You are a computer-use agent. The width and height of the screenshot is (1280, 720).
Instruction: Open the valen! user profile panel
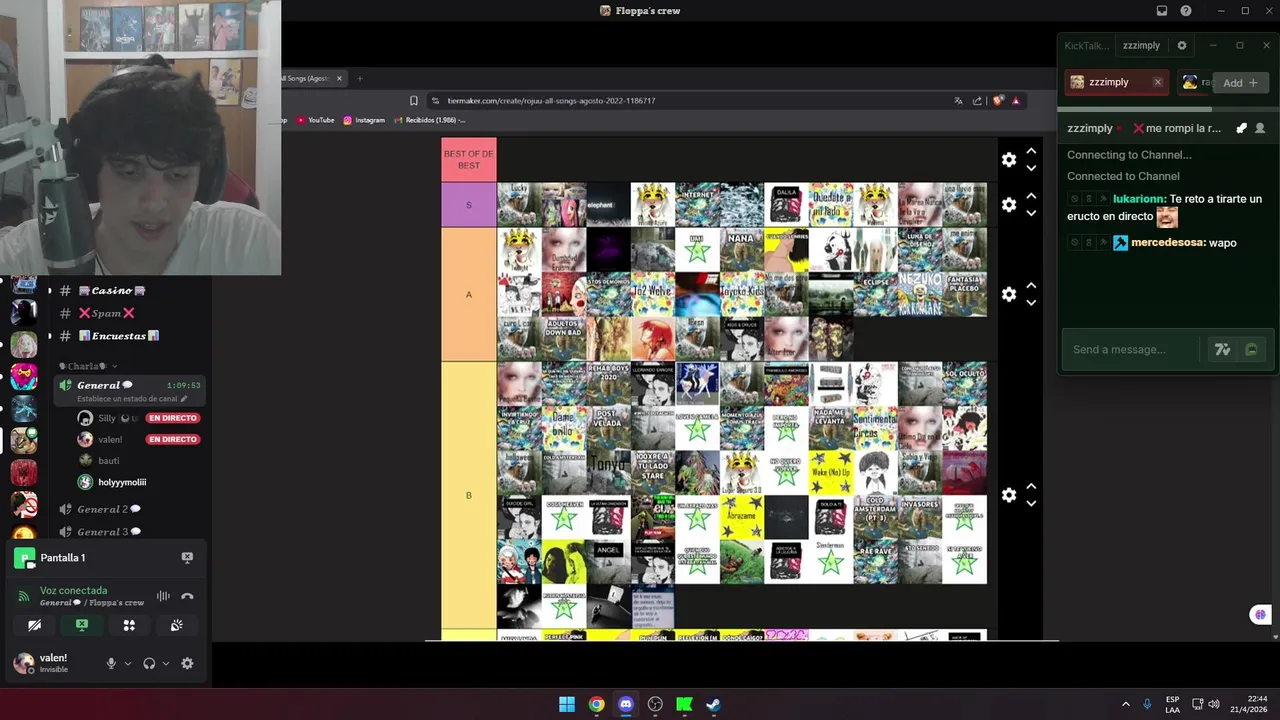pos(55,663)
